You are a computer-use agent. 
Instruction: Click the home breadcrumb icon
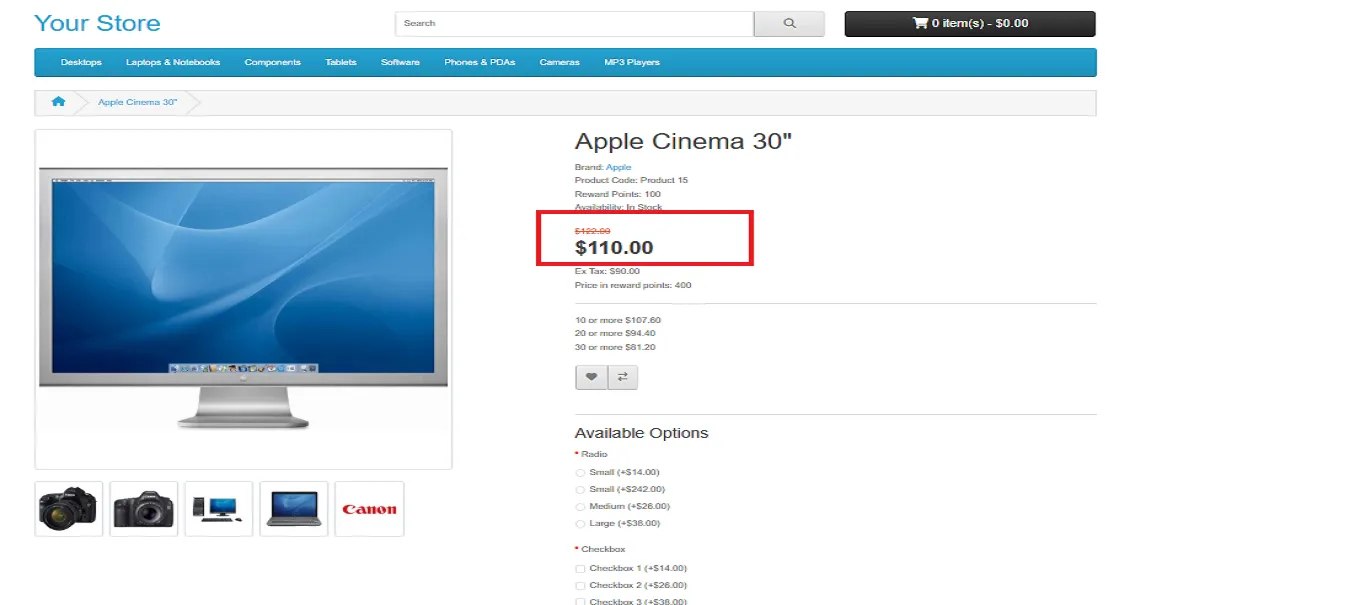[59, 102]
